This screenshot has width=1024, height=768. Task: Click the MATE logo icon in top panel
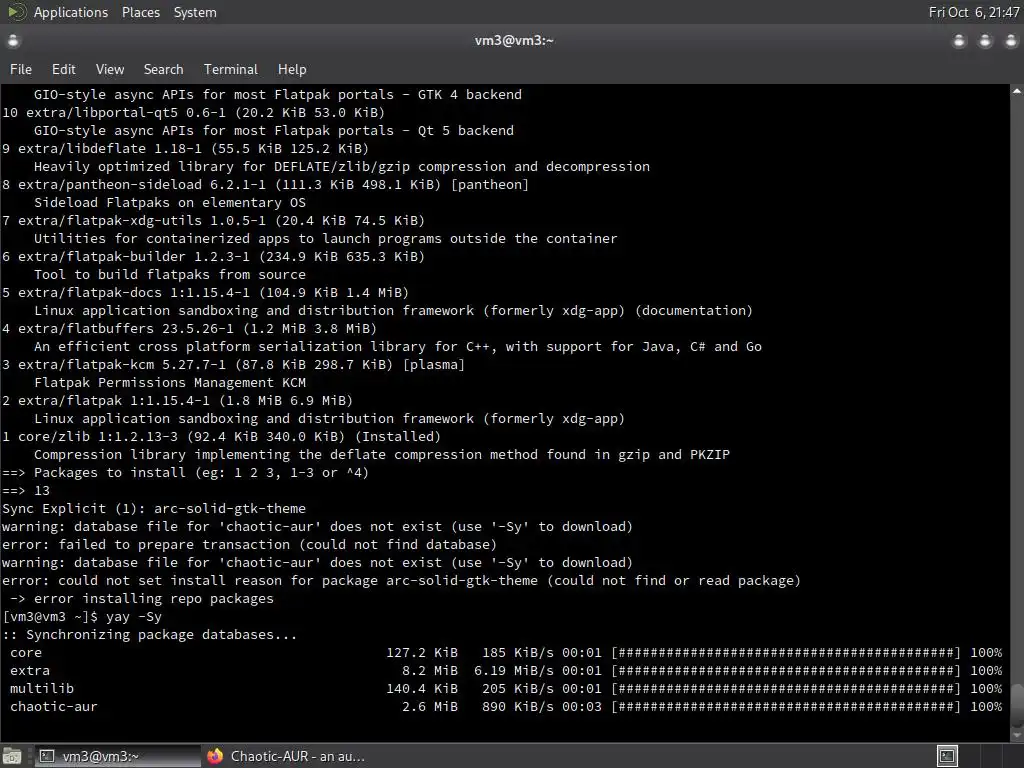[16, 12]
